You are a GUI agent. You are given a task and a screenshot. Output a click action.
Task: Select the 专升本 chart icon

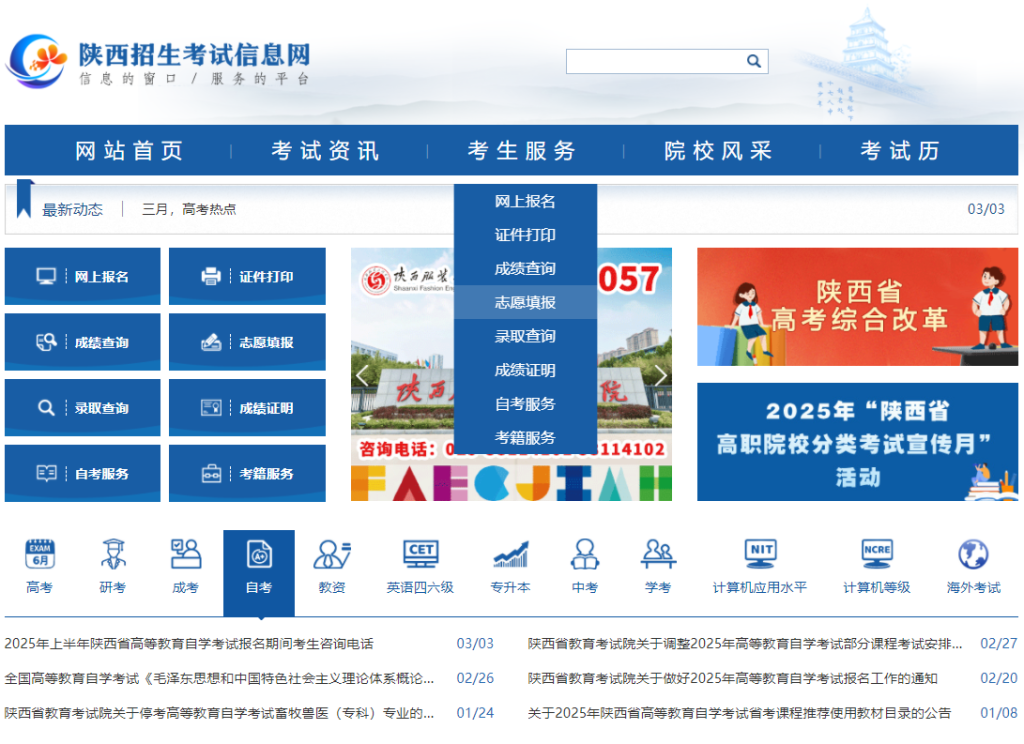(x=510, y=555)
